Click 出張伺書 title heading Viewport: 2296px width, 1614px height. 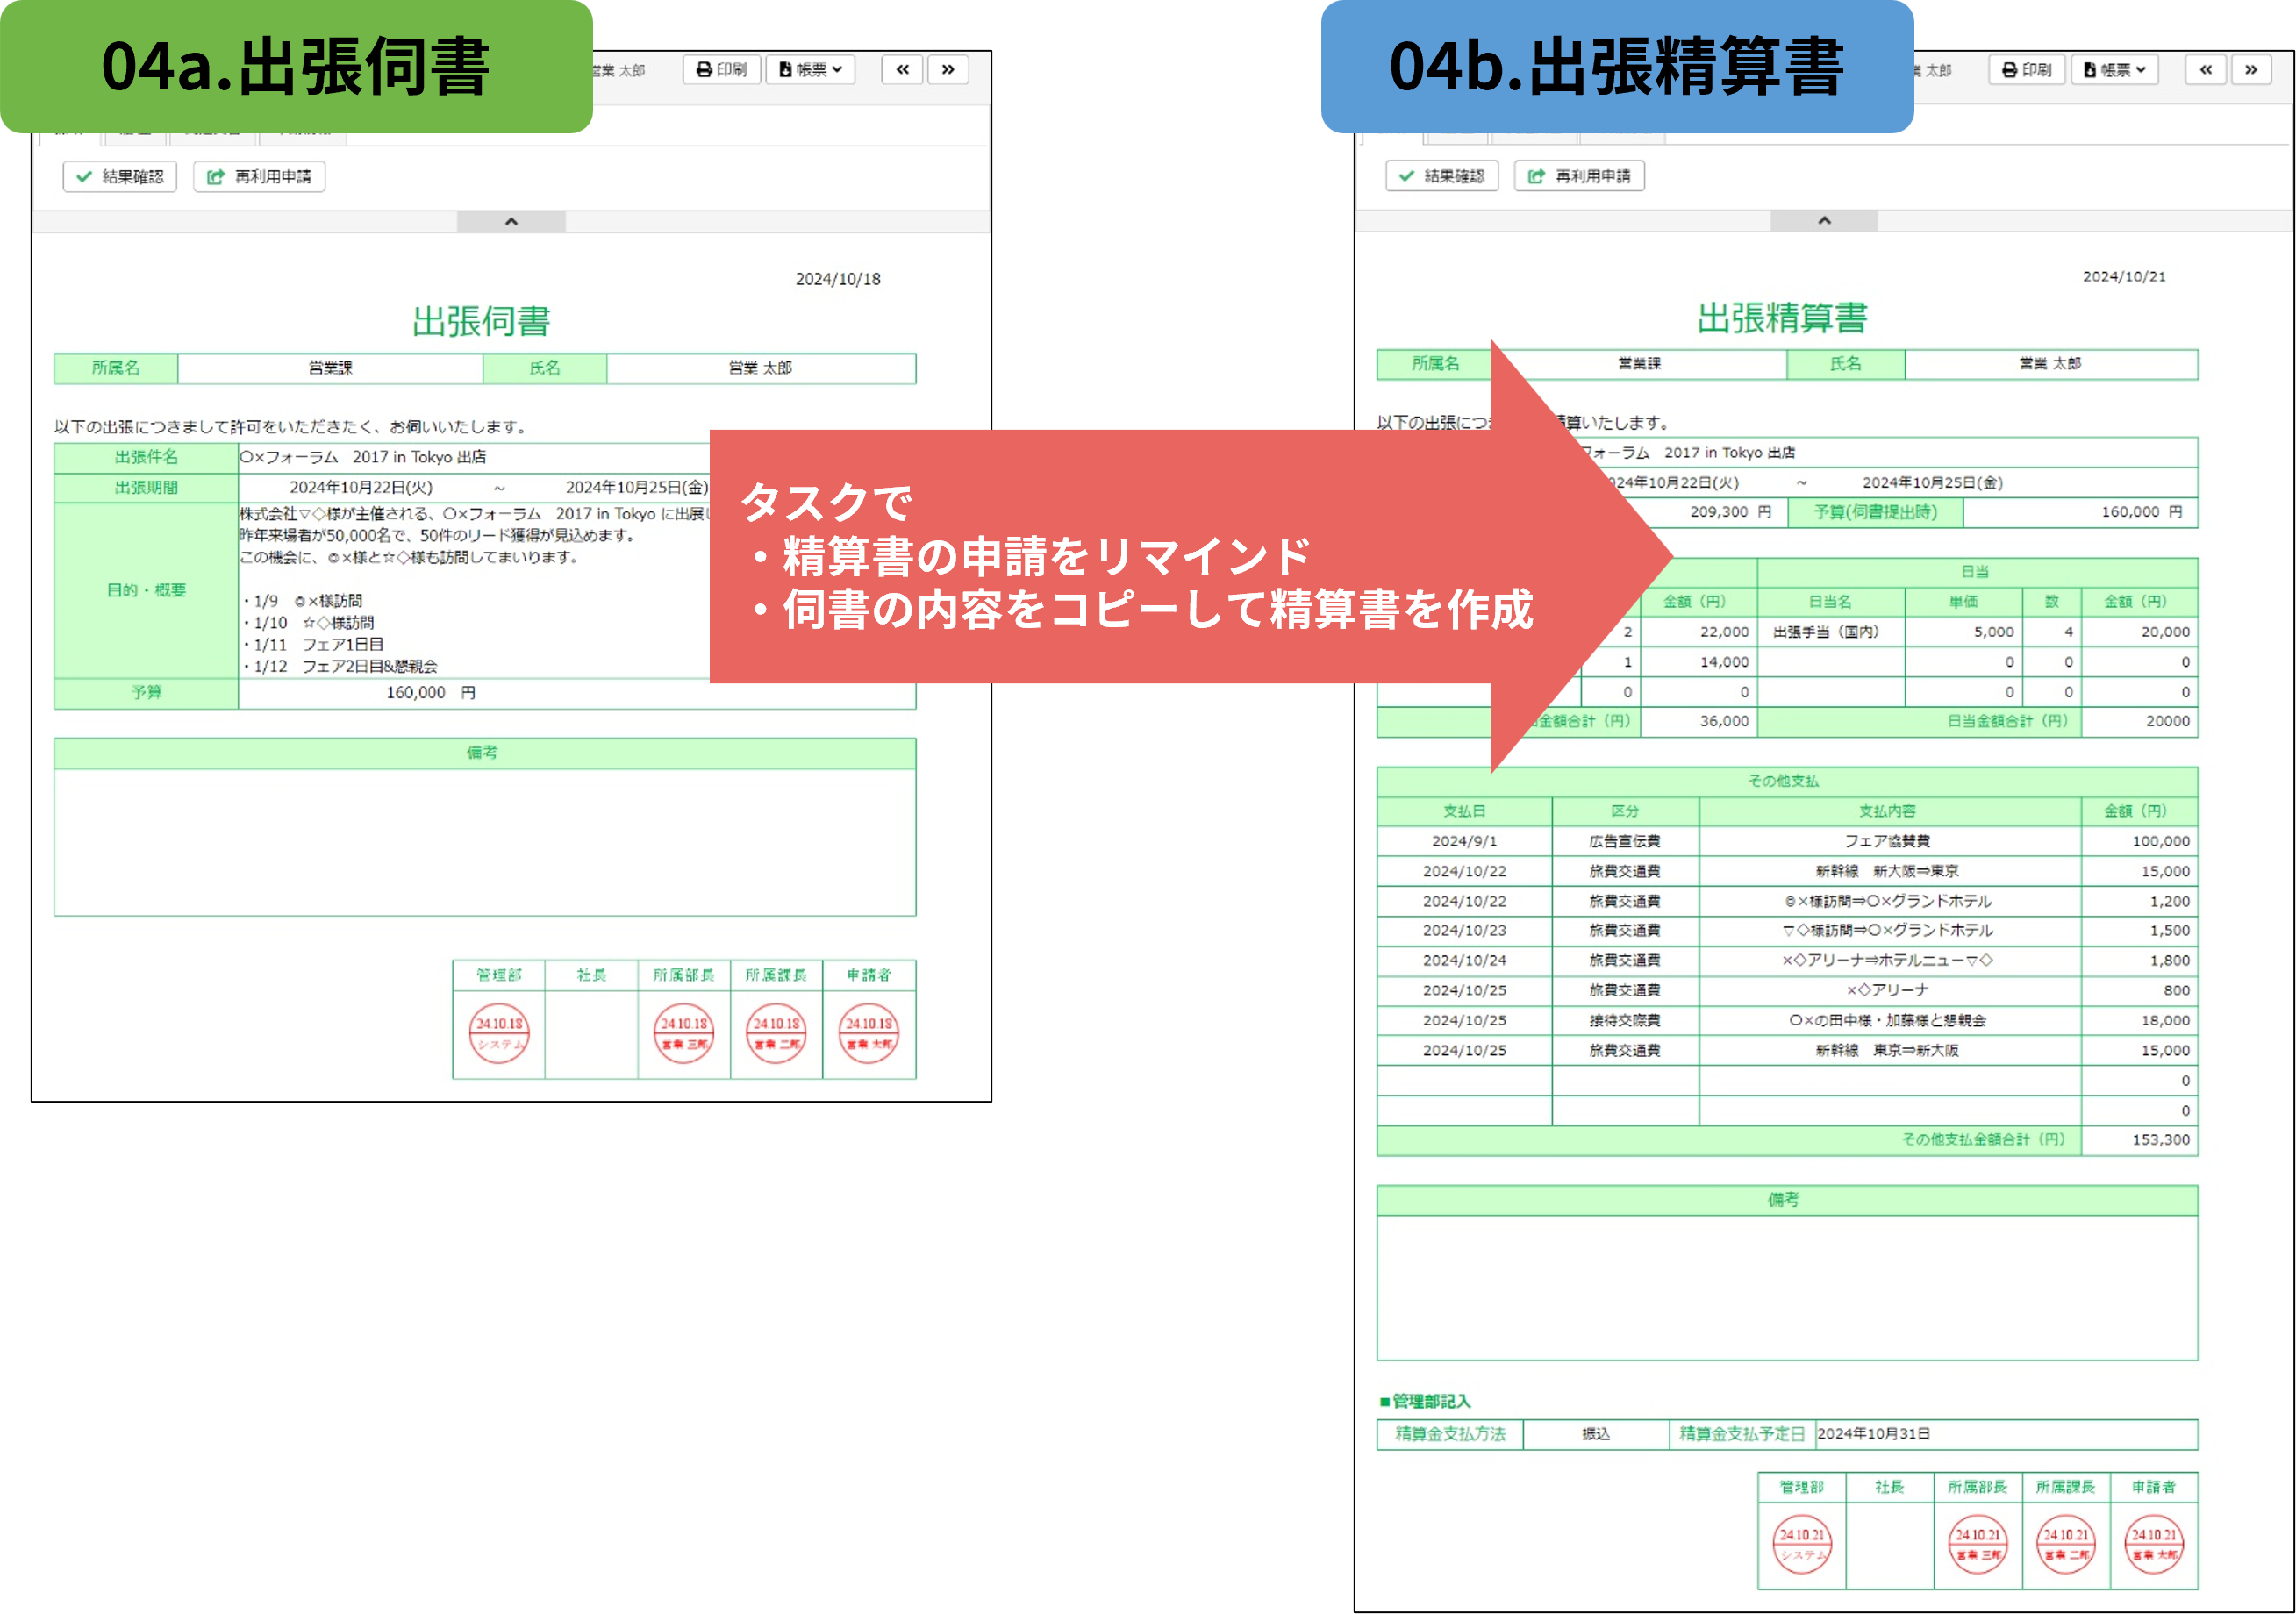pyautogui.click(x=482, y=321)
